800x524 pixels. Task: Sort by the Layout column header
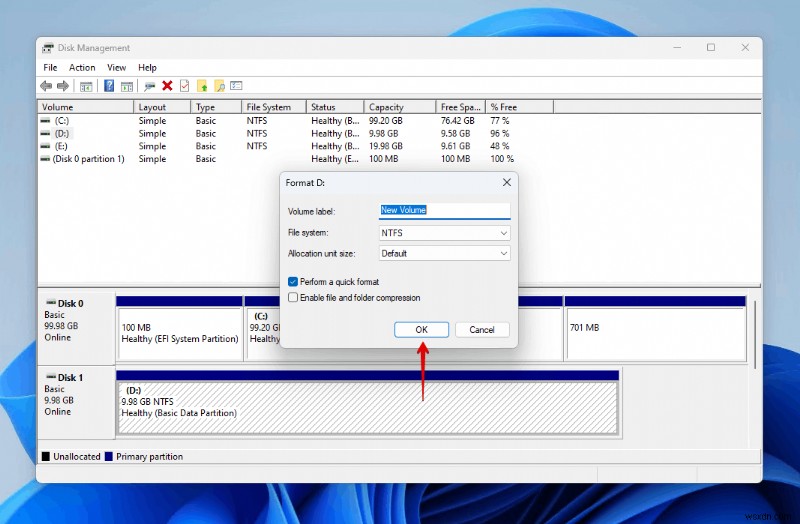tap(162, 107)
